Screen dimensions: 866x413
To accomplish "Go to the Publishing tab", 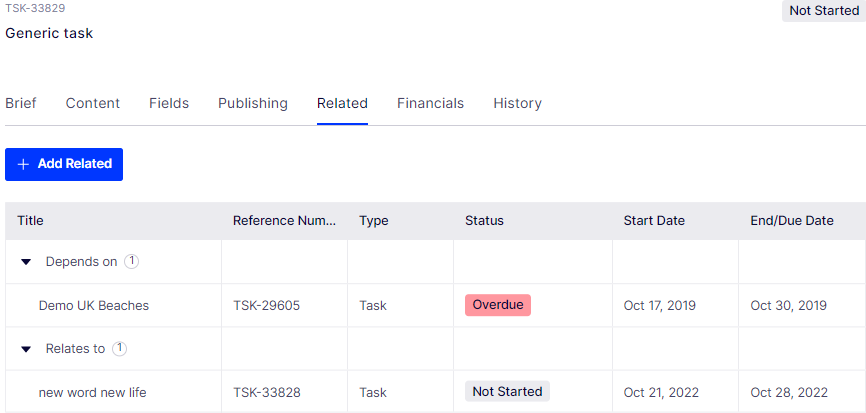I will [x=253, y=103].
